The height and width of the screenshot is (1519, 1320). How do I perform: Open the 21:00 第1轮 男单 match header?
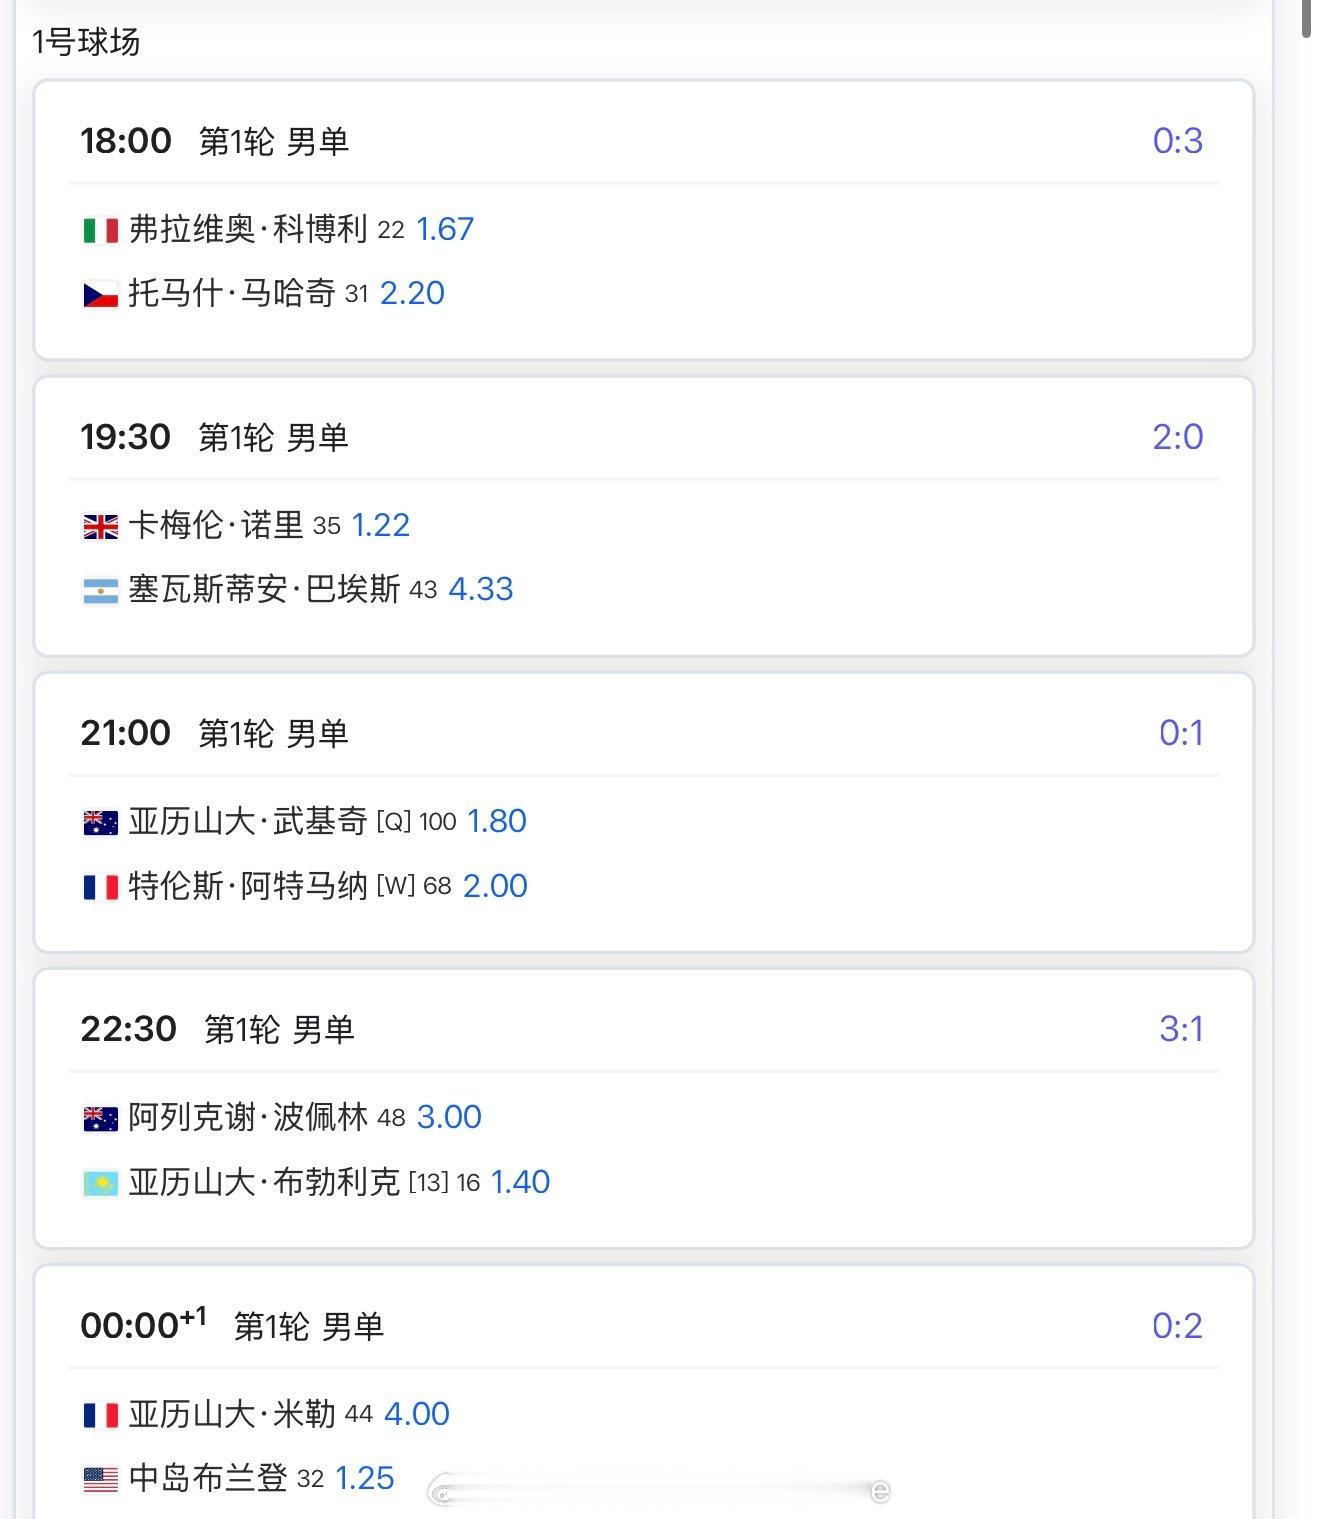[x=215, y=733]
